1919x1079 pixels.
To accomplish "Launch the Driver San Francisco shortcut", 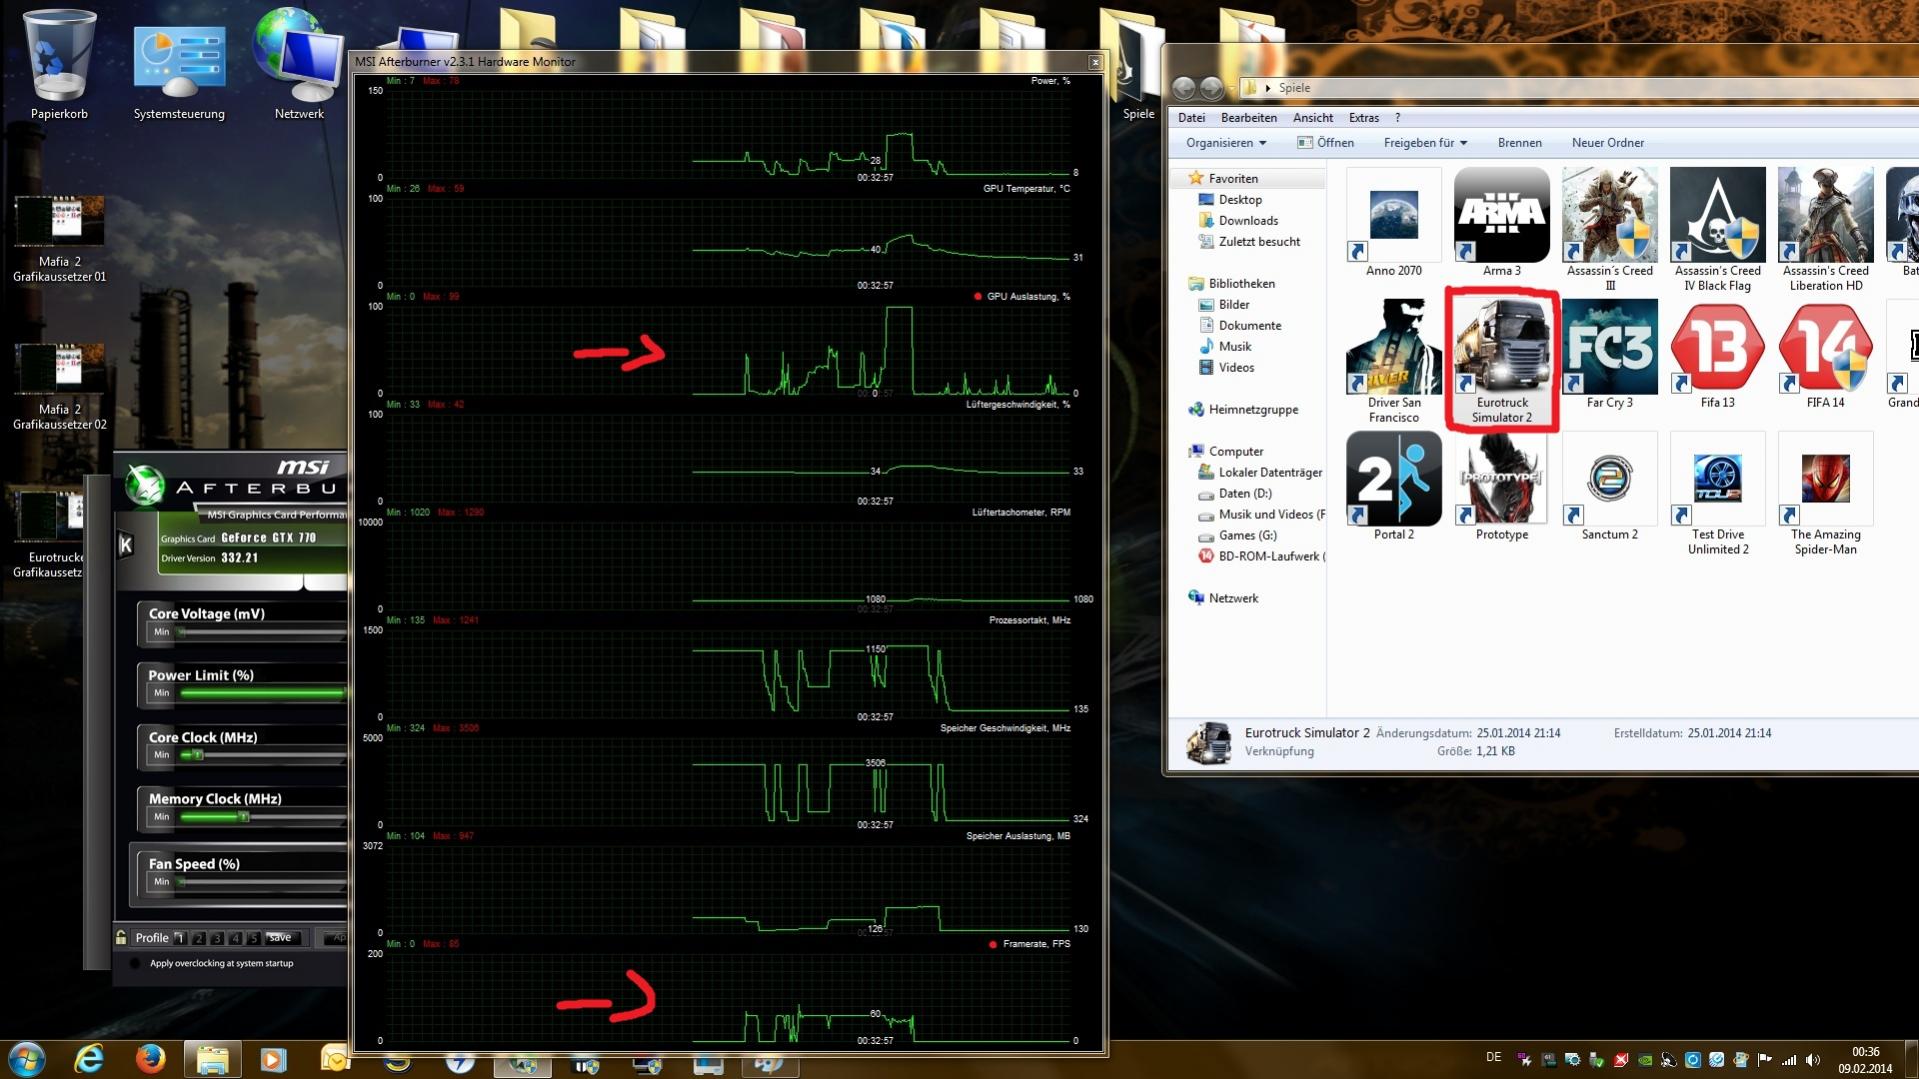I will (x=1393, y=362).
